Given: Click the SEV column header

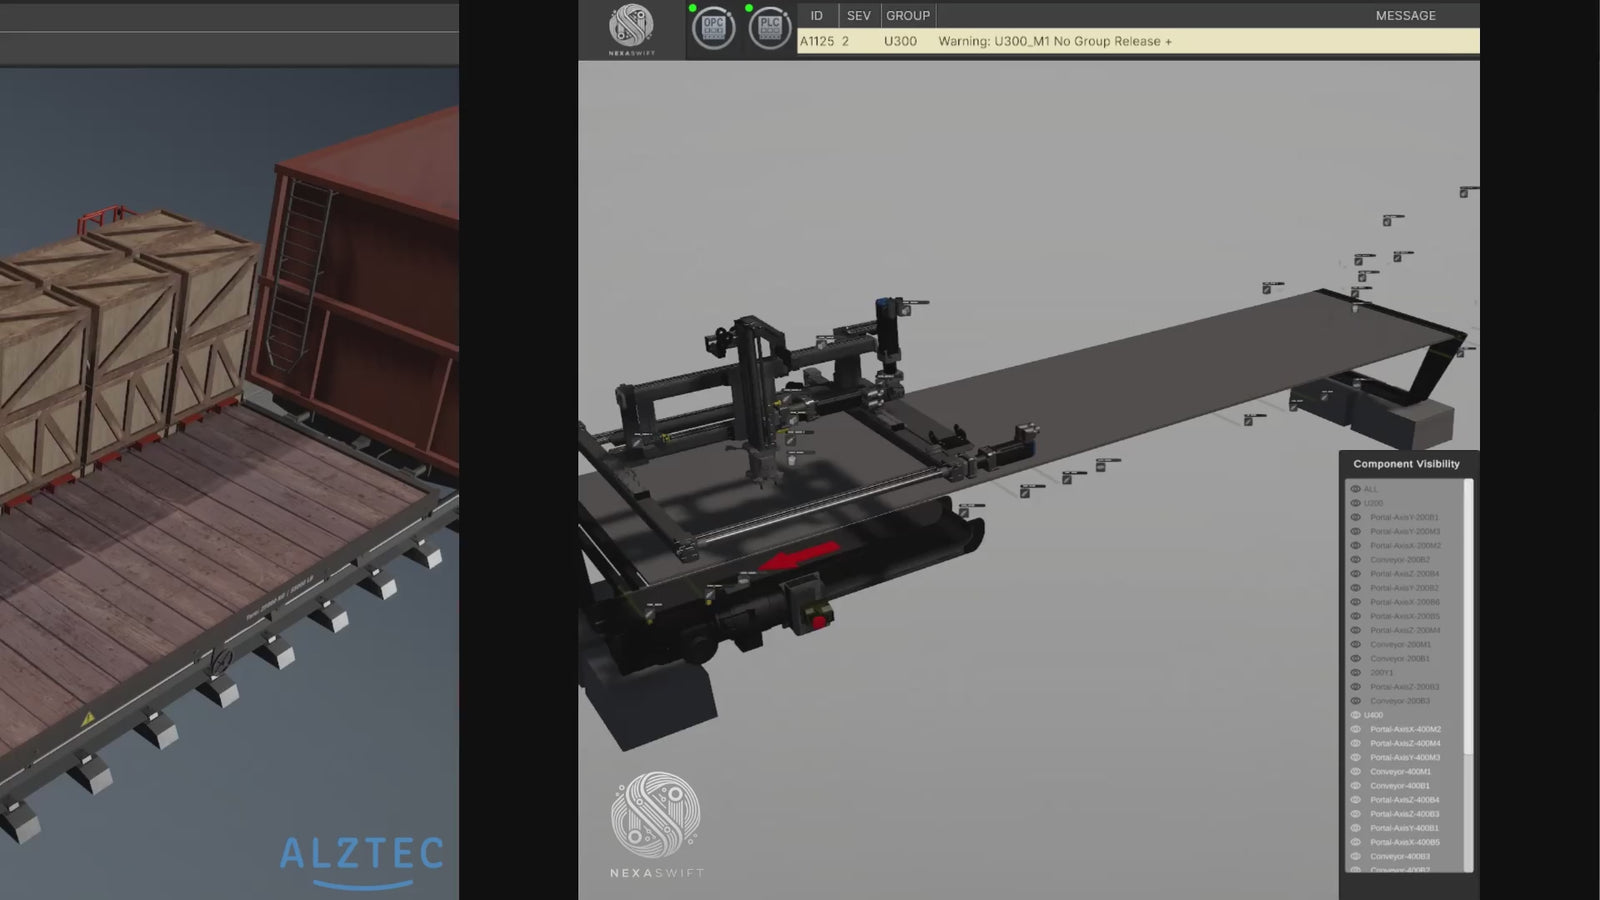Looking at the screenshot, I should pyautogui.click(x=859, y=16).
